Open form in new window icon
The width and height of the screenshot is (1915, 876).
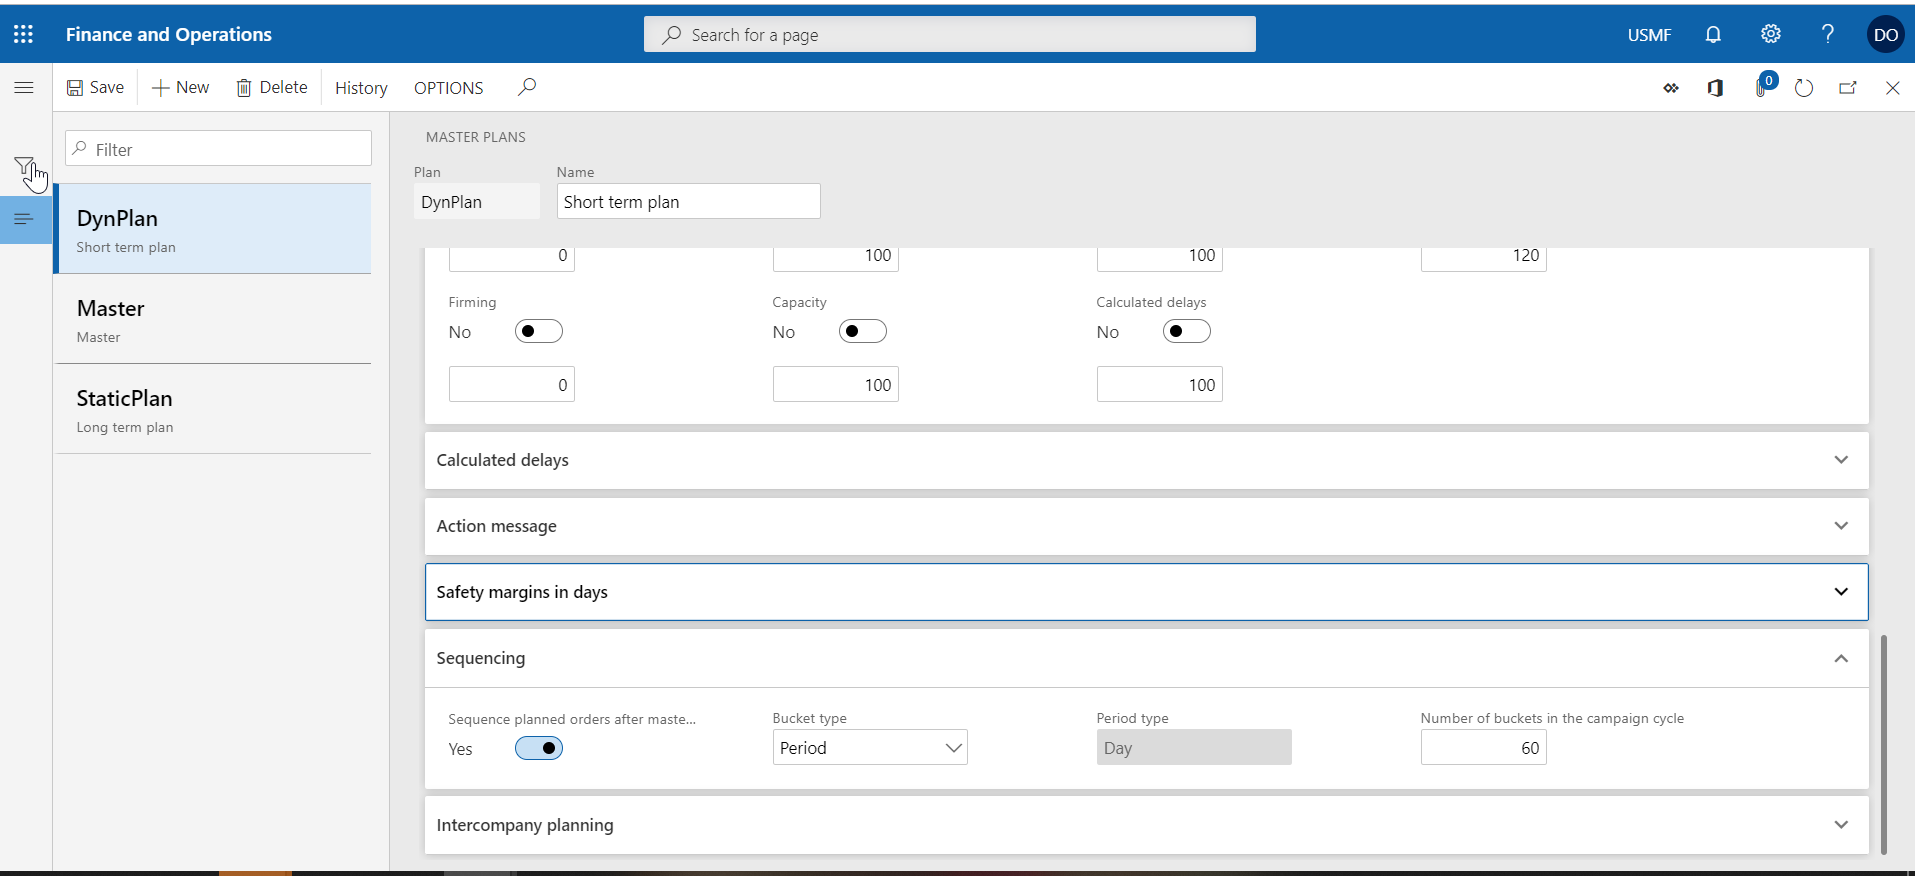tap(1847, 88)
